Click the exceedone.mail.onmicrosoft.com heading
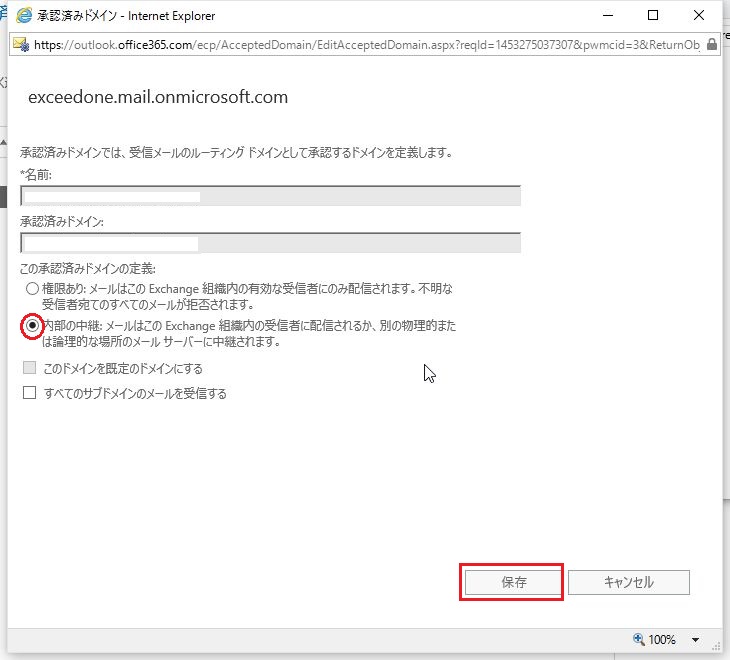The width and height of the screenshot is (730, 660). 158,98
